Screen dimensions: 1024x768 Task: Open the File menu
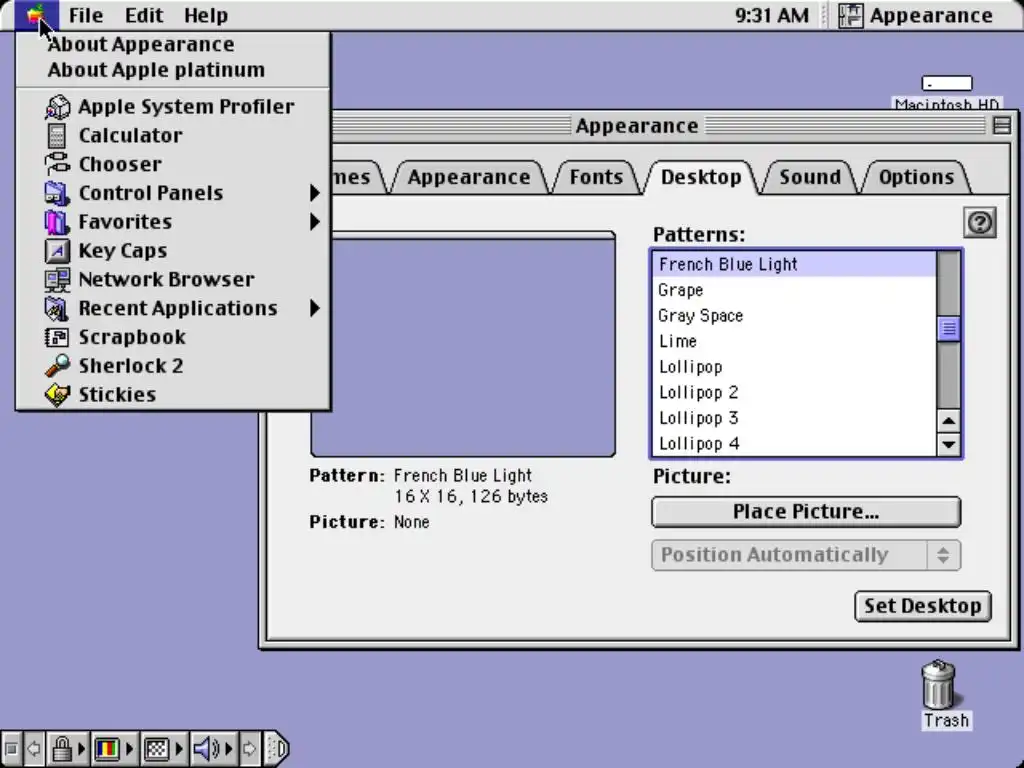pos(86,15)
